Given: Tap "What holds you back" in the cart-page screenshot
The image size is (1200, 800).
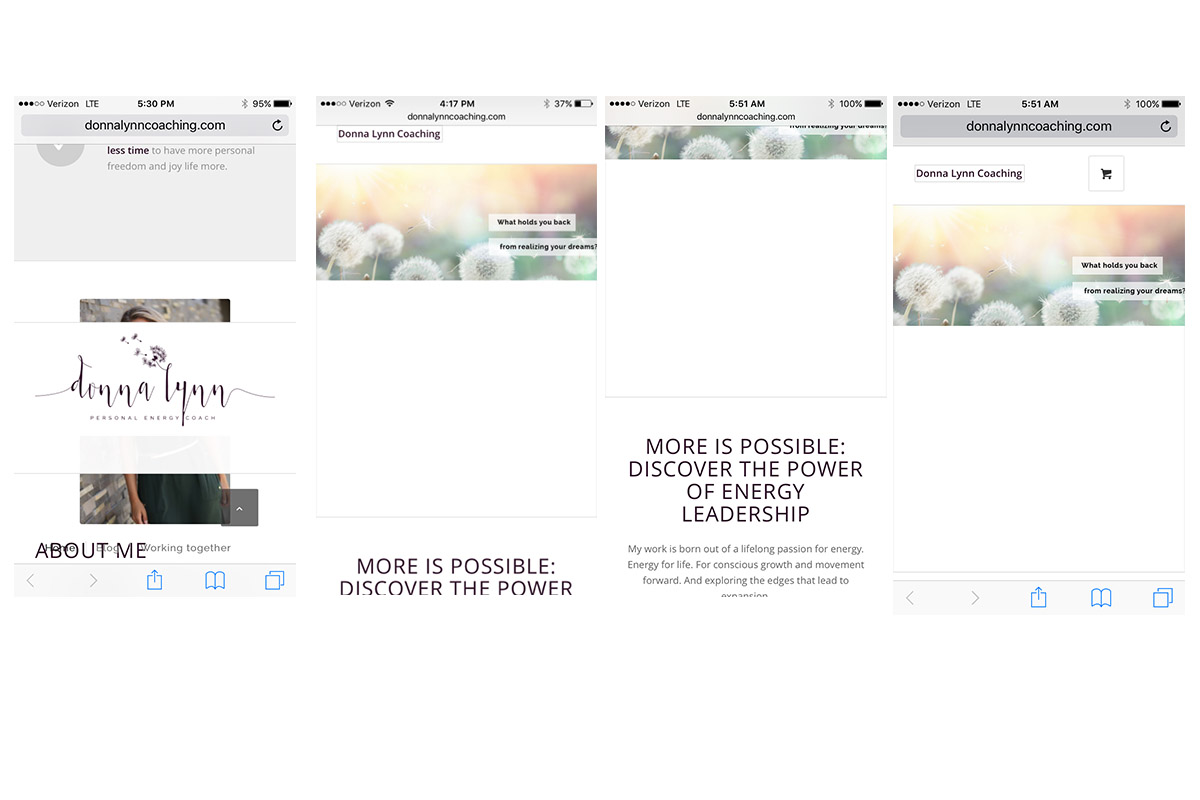Looking at the screenshot, I should tap(1119, 266).
